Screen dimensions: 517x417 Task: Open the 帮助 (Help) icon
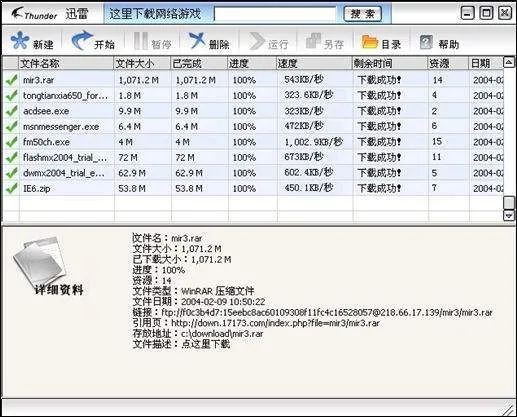(426, 42)
